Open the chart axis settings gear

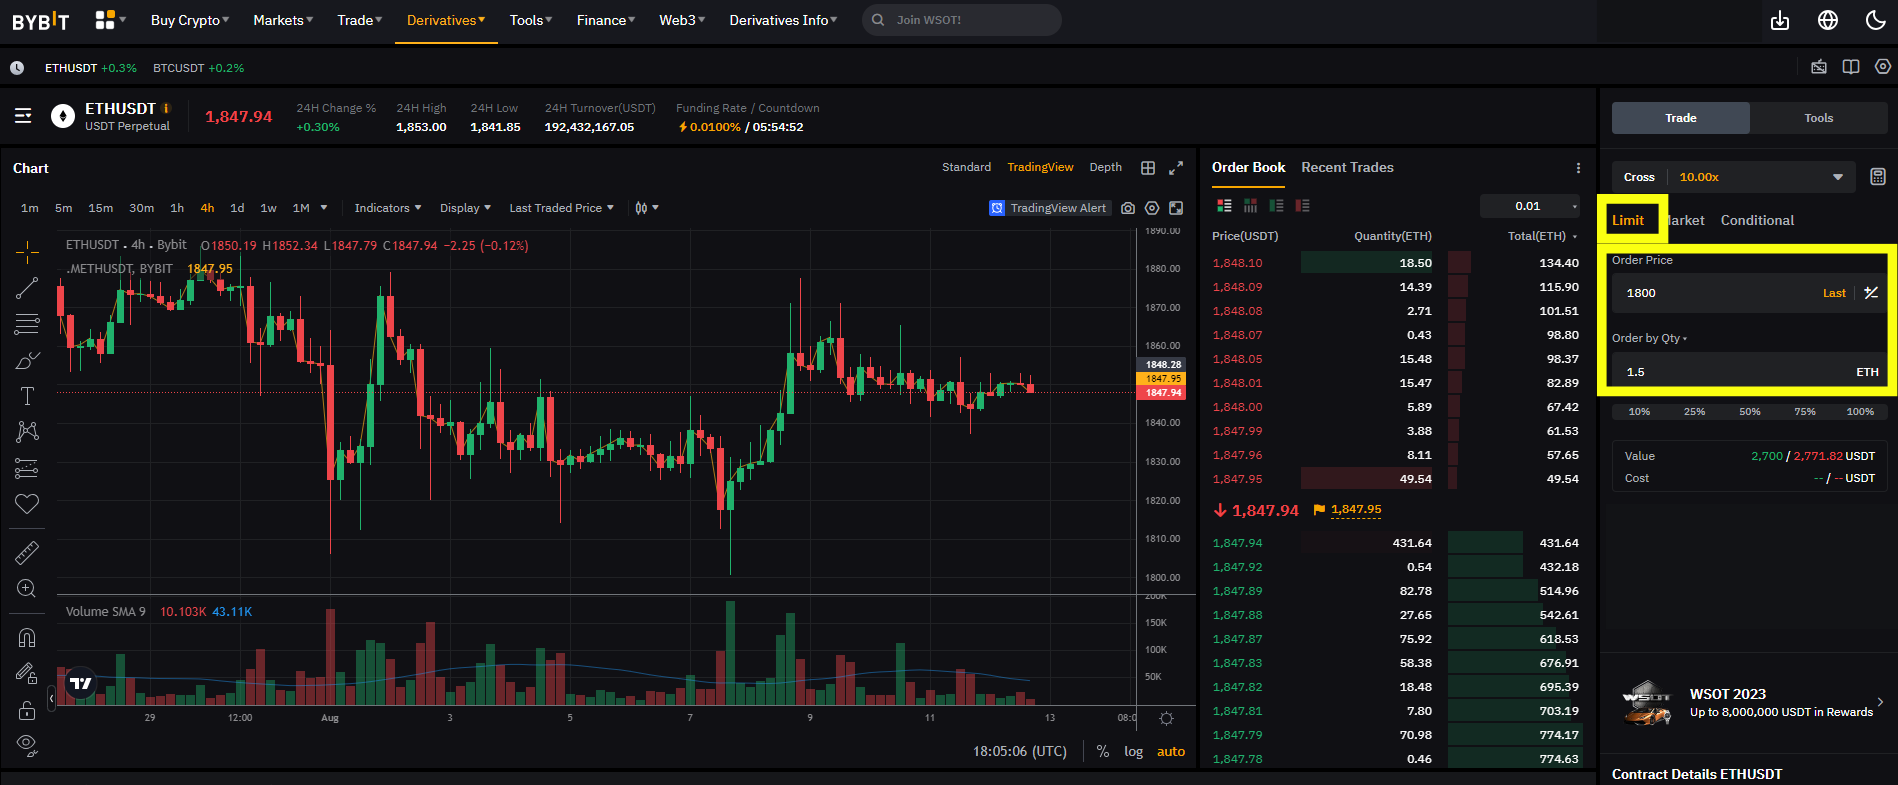point(1166,718)
